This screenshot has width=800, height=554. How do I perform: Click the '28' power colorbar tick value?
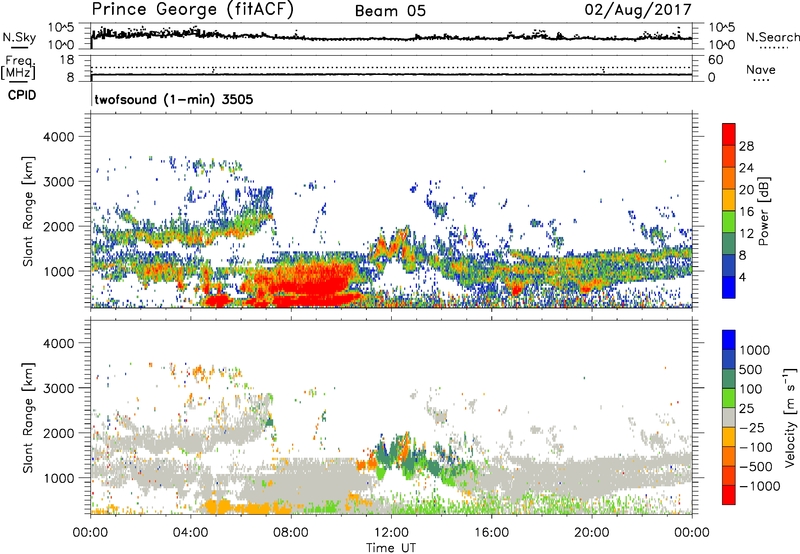coord(746,146)
